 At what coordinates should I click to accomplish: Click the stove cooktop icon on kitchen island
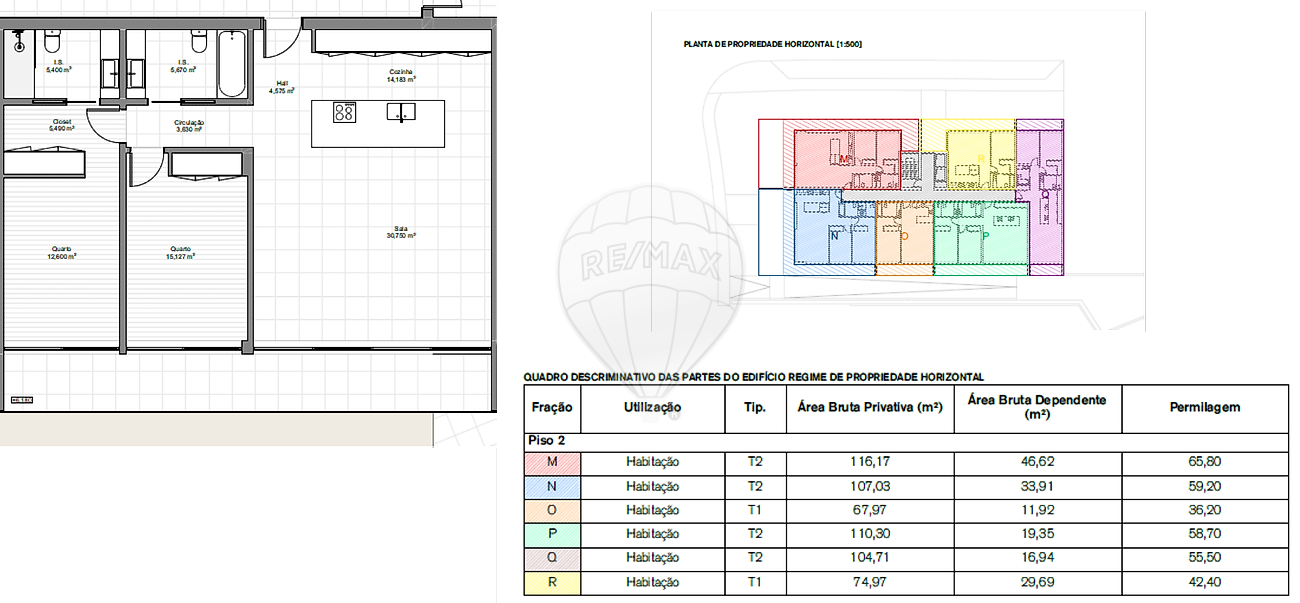344,113
